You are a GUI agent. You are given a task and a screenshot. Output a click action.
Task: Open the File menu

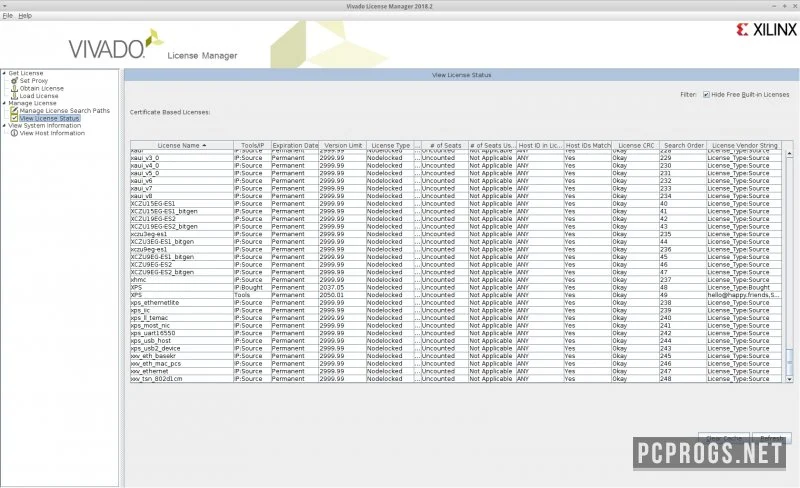point(8,16)
